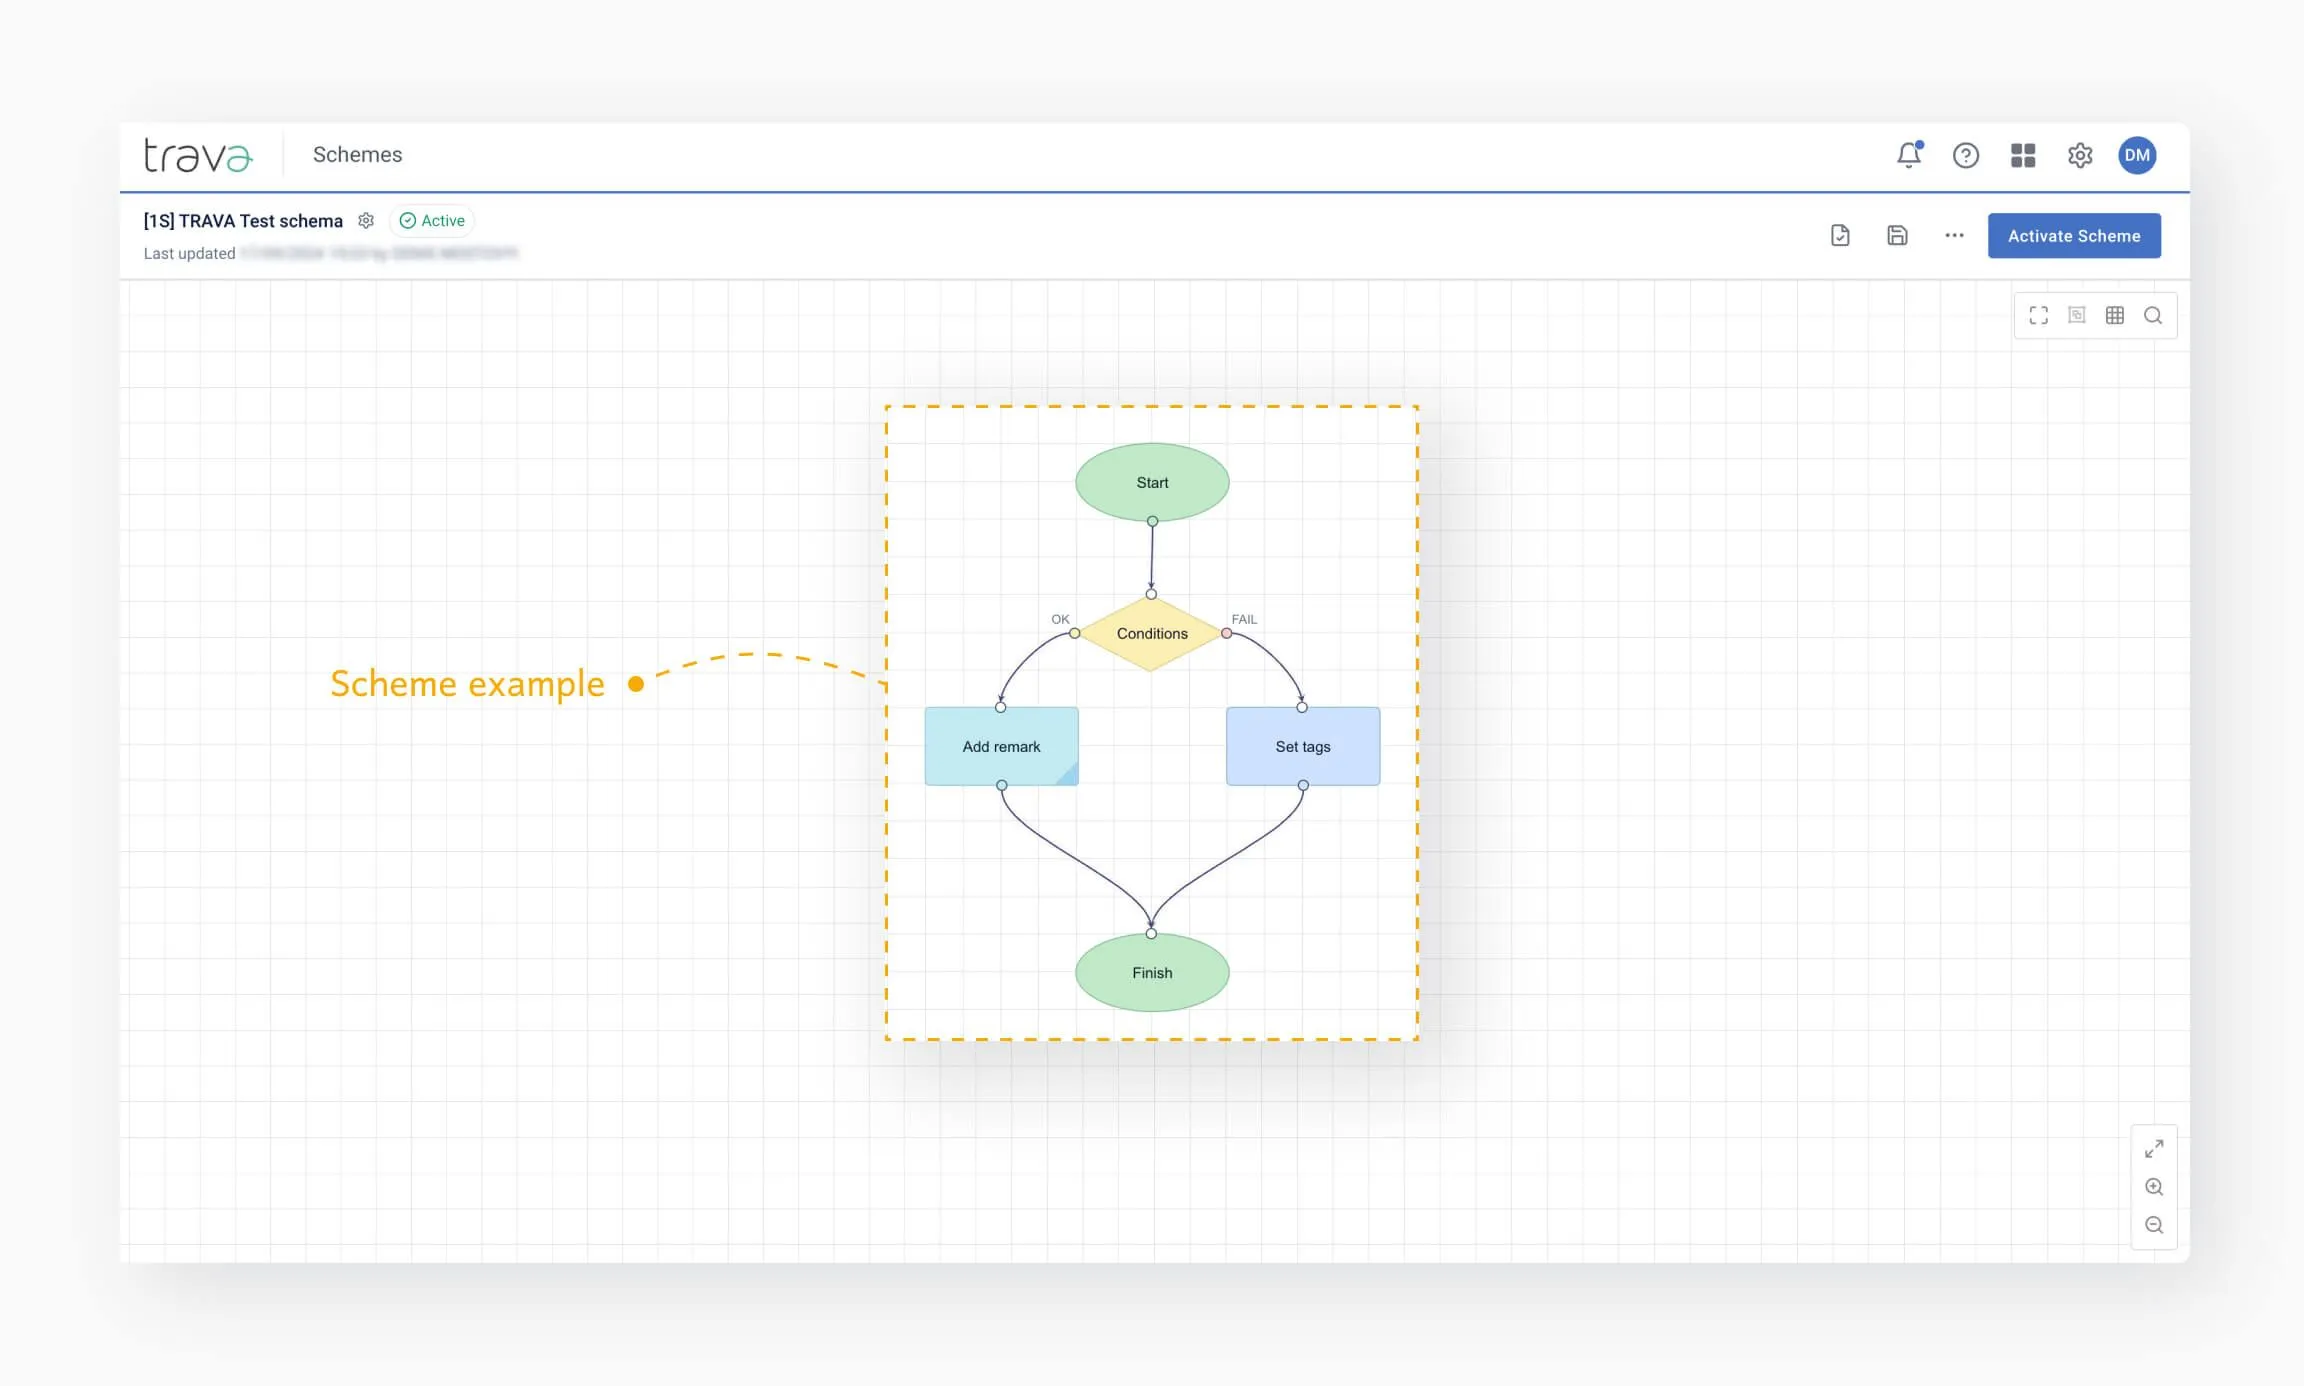This screenshot has width=2304, height=1386.
Task: Zoom in on the canvas
Action: click(x=2154, y=1187)
